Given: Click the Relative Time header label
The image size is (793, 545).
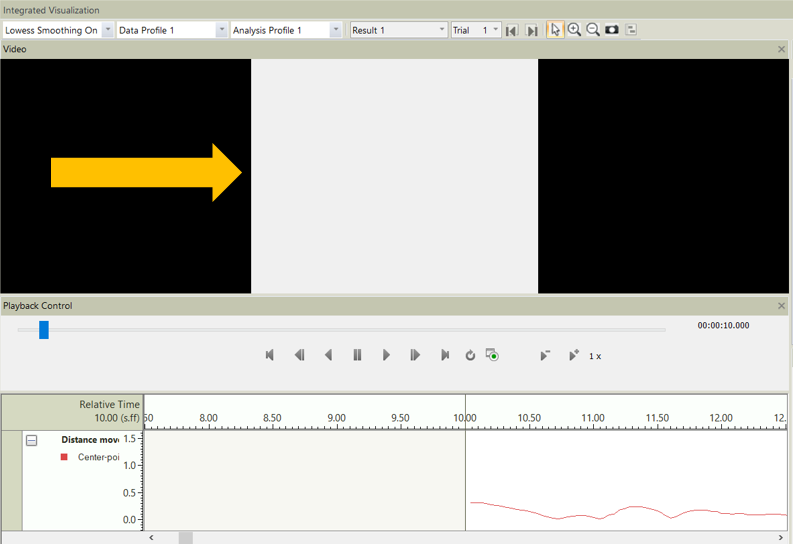Looking at the screenshot, I should (109, 404).
